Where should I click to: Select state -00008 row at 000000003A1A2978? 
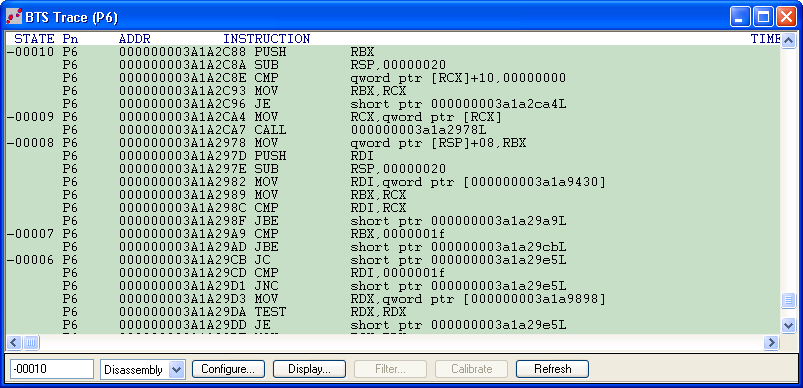(393, 143)
